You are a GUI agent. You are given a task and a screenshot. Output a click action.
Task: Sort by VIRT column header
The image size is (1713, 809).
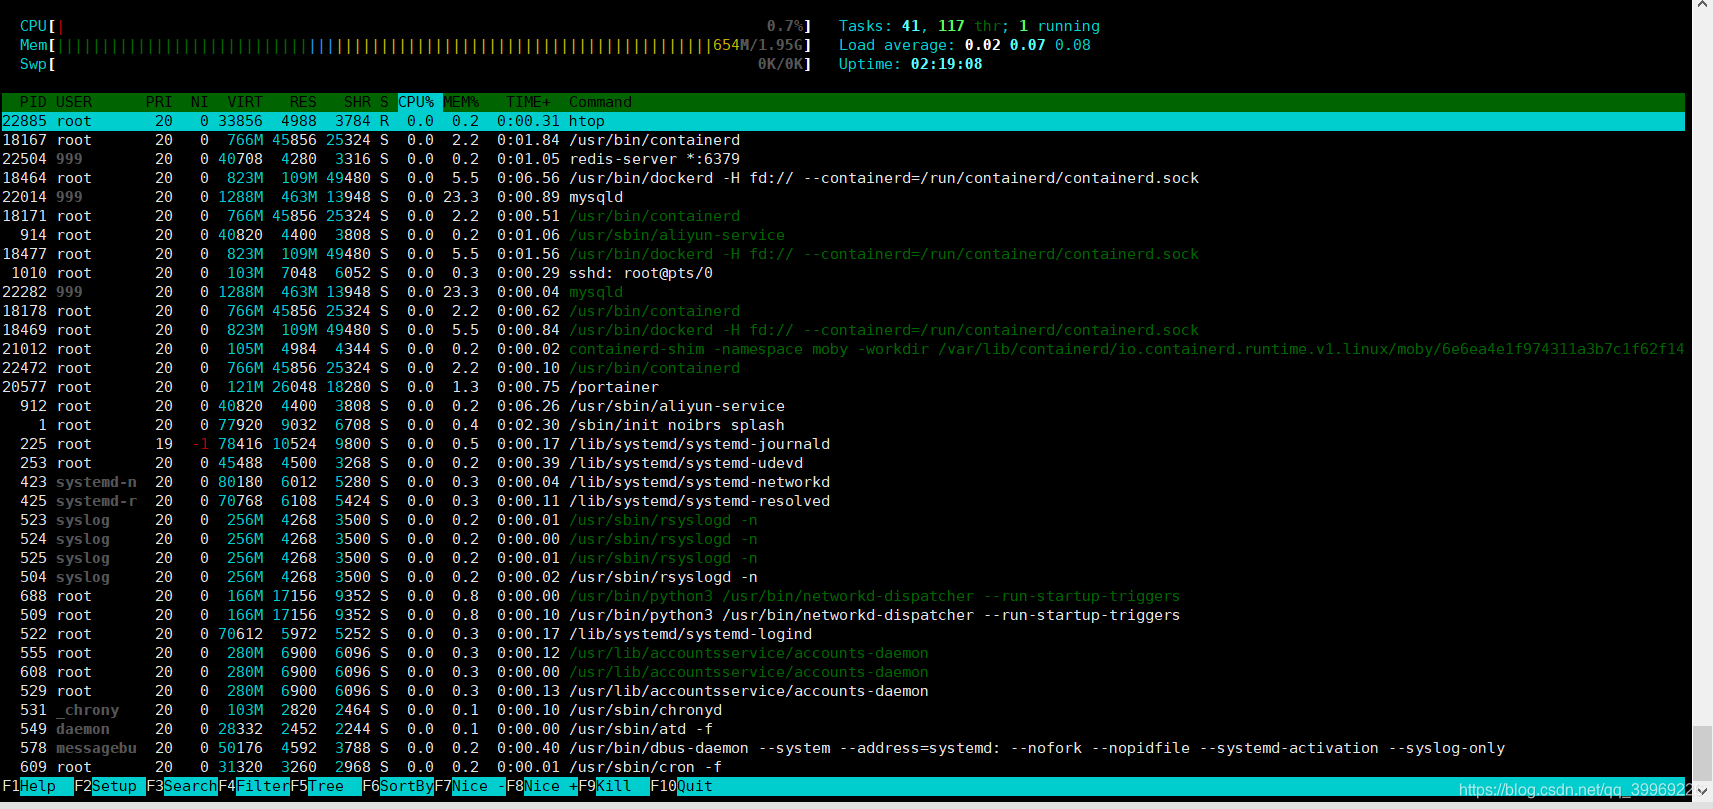click(245, 102)
